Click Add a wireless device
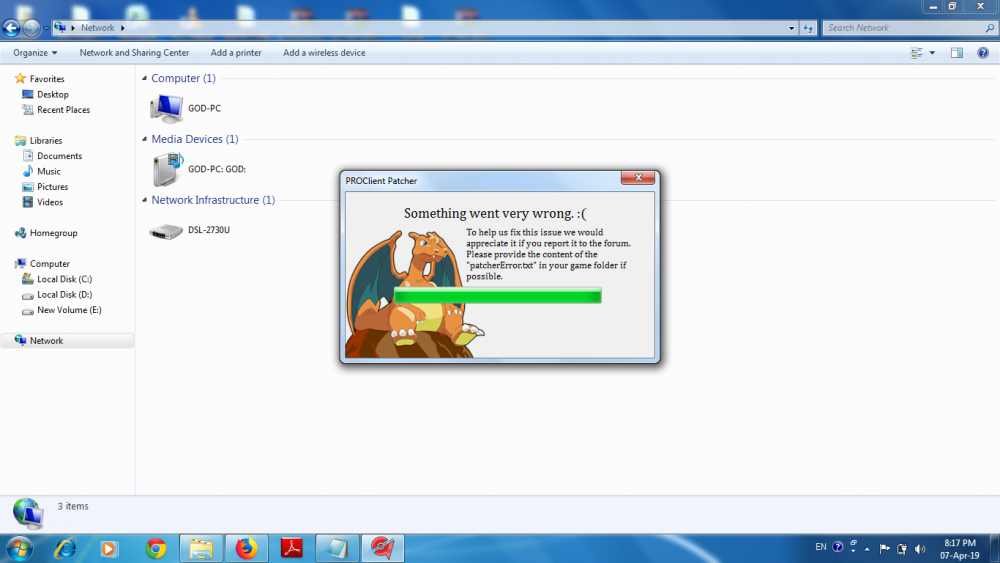 tap(324, 53)
